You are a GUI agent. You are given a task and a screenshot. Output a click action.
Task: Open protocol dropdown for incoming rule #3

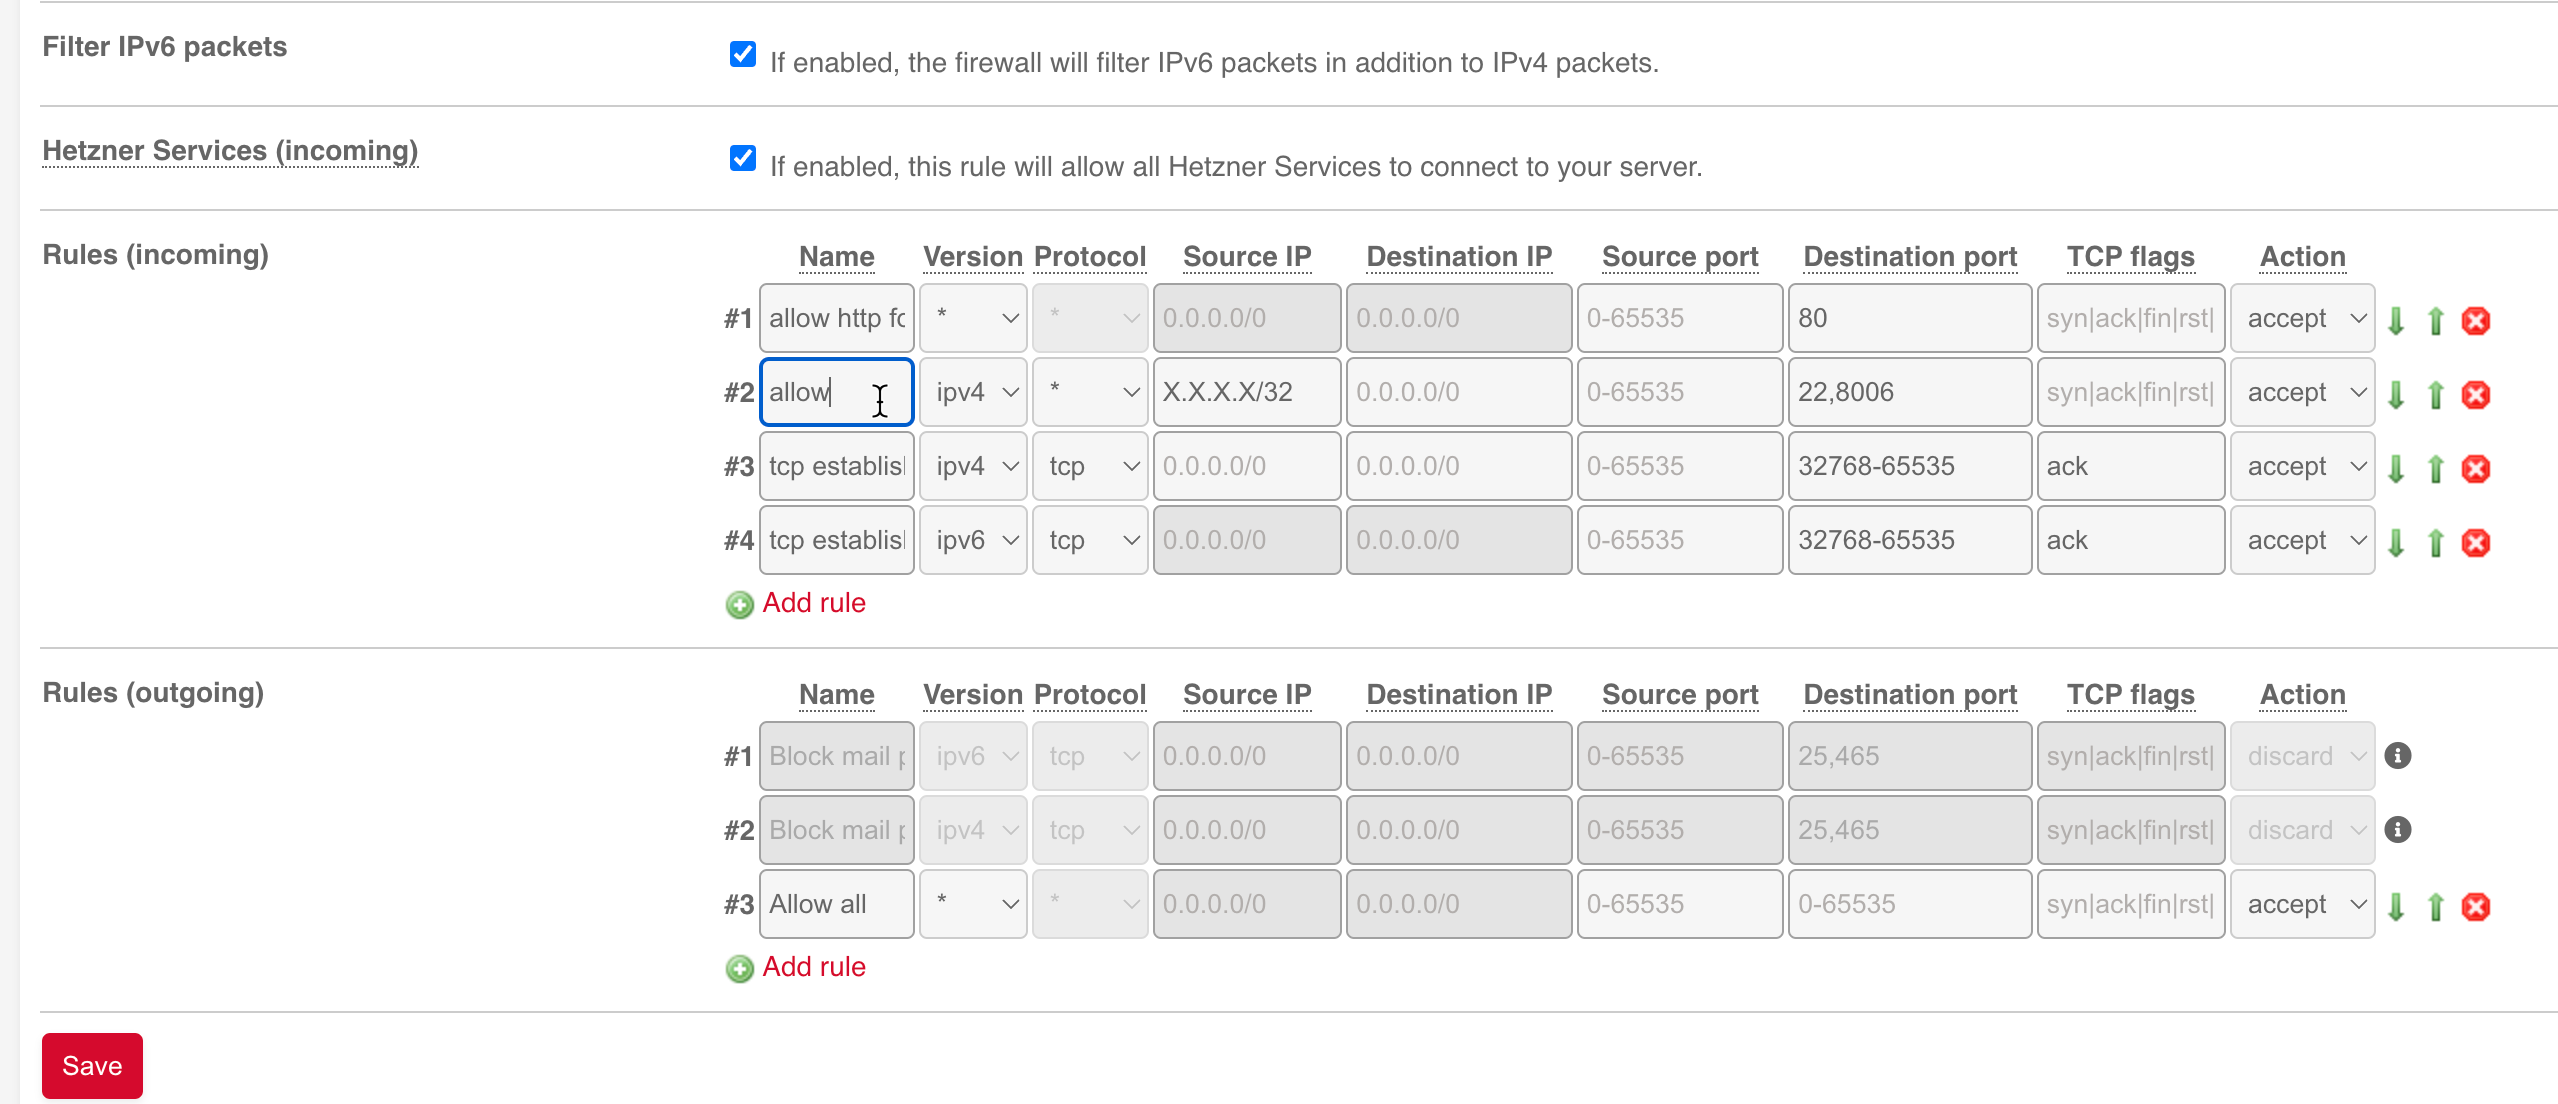point(1090,466)
